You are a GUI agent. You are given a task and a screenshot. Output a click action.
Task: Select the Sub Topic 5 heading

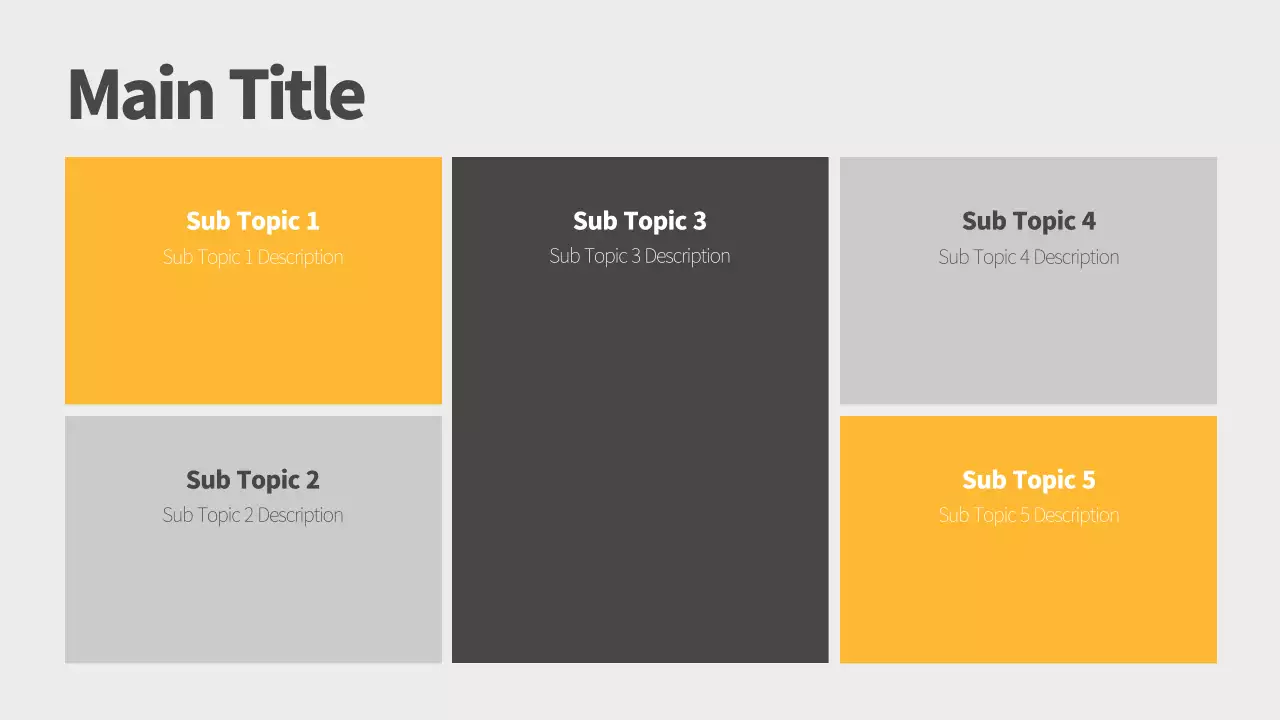pos(1028,480)
